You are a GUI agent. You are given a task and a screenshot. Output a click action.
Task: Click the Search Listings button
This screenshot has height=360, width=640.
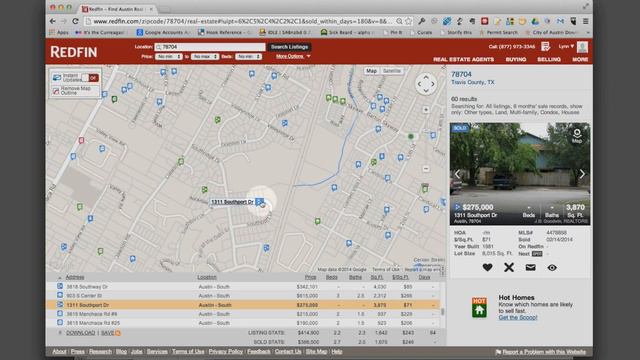click(x=289, y=47)
